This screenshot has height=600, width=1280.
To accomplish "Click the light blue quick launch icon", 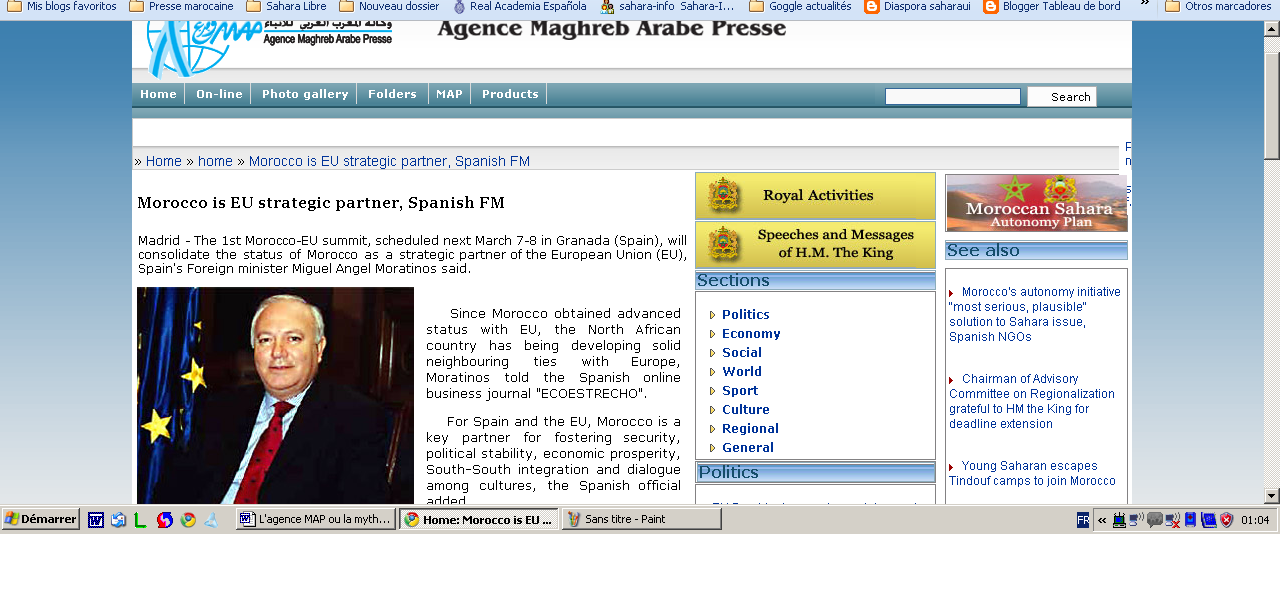I will click(211, 520).
